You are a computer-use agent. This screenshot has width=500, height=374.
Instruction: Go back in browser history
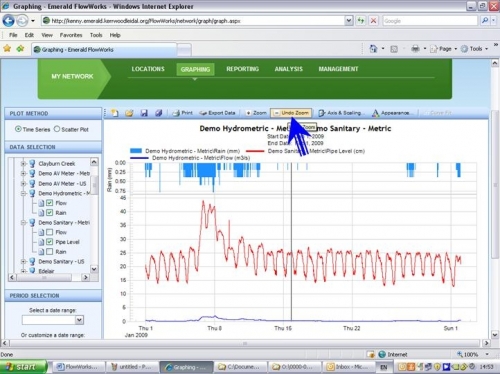[x=8, y=21]
